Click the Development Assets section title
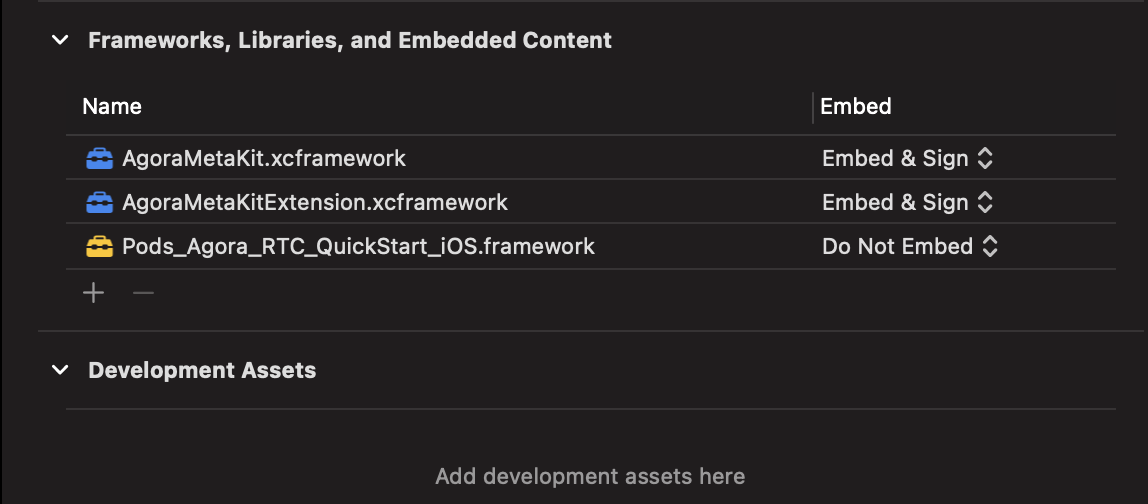Image resolution: width=1148 pixels, height=504 pixels. coord(202,370)
